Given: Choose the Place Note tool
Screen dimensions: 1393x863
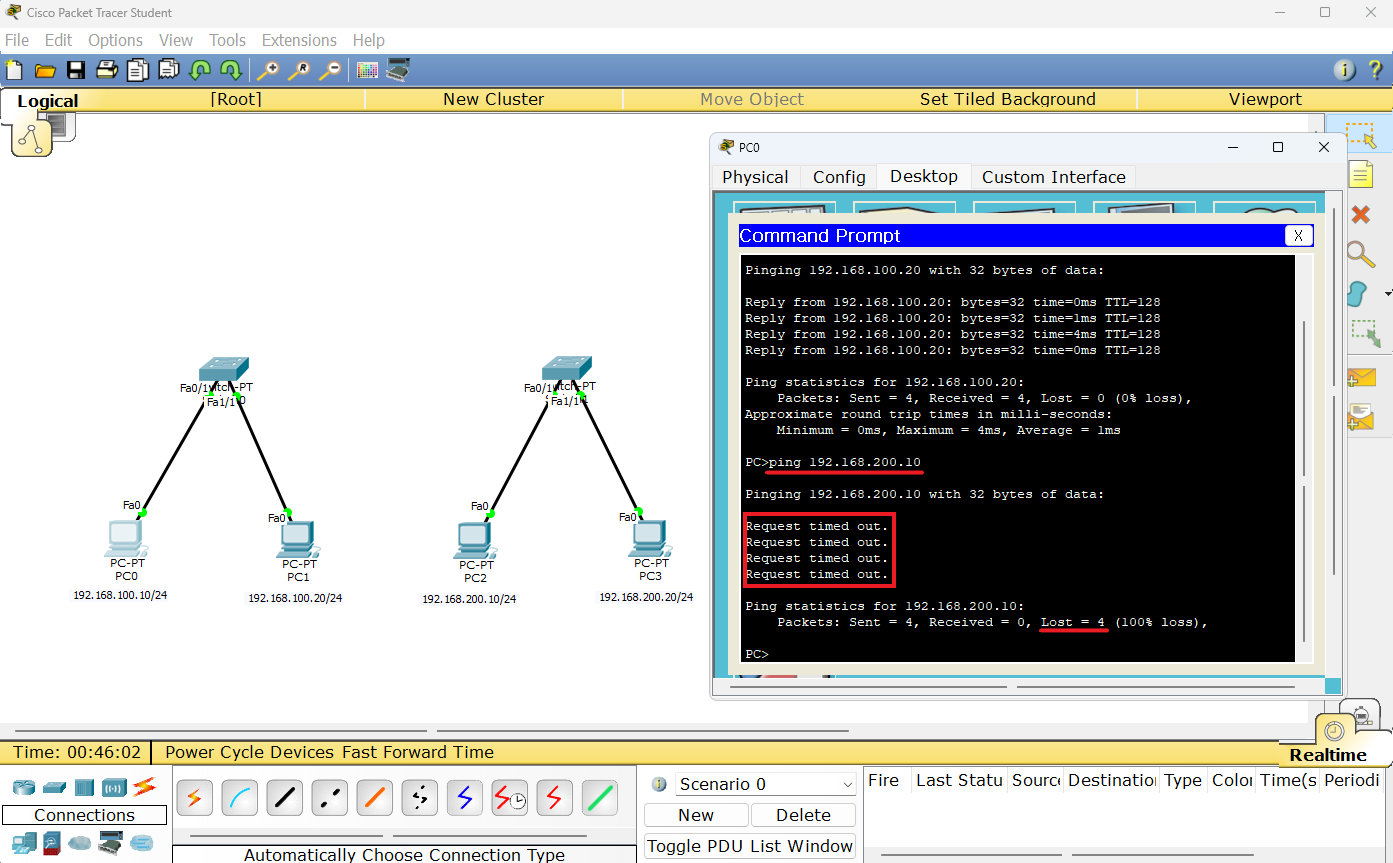Looking at the screenshot, I should (x=1360, y=174).
